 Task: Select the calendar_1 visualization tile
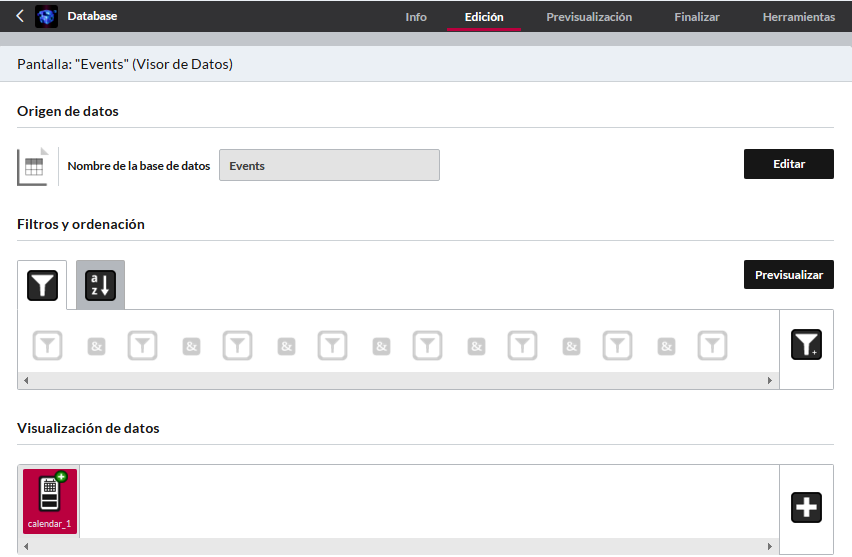50,502
